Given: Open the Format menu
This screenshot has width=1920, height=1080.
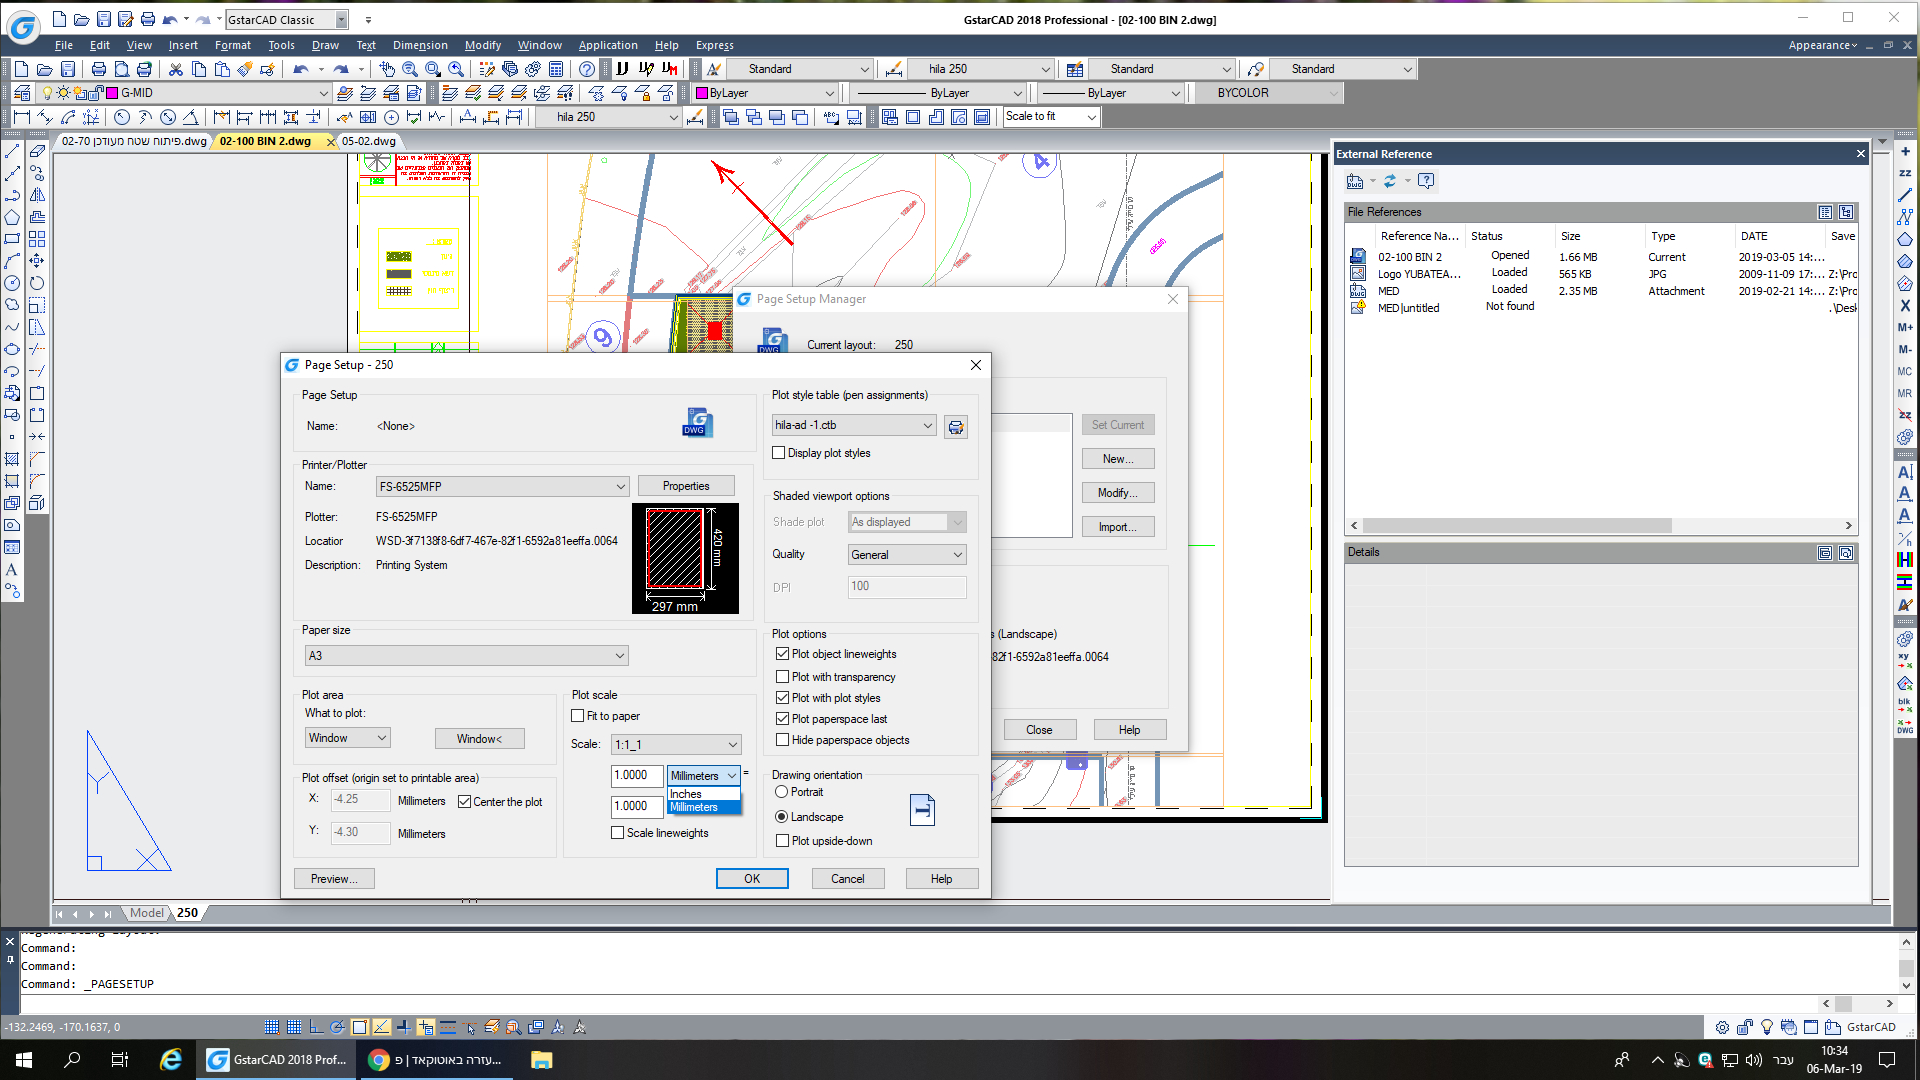Looking at the screenshot, I should (x=232, y=45).
